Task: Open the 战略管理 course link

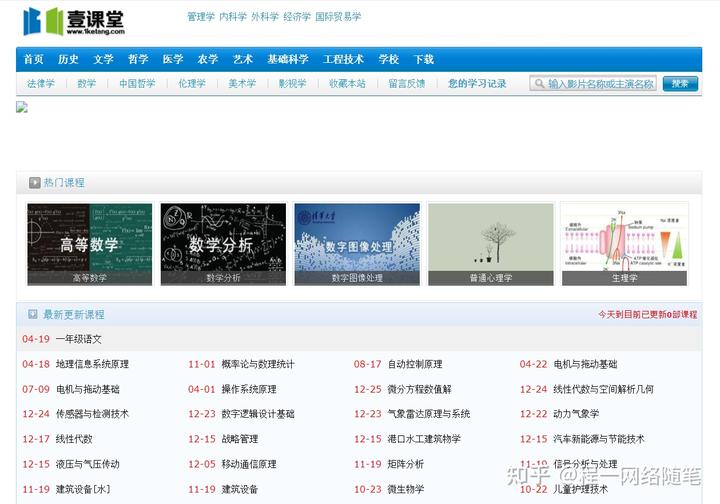Action: 240,439
